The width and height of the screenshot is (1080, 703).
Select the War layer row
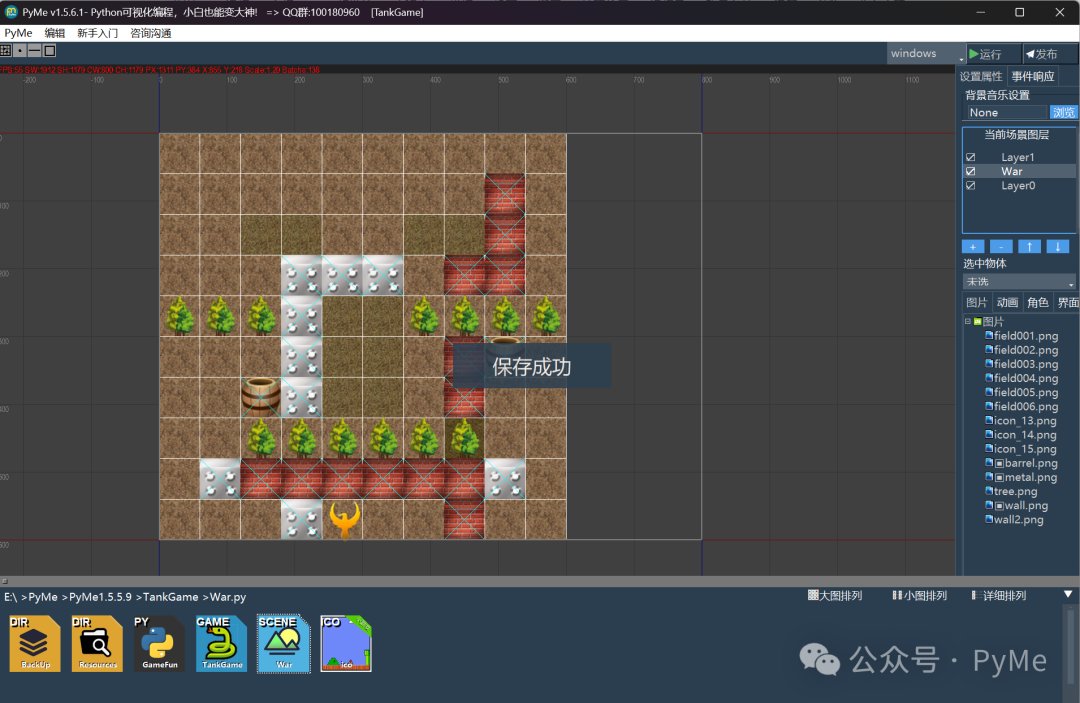pos(1019,171)
